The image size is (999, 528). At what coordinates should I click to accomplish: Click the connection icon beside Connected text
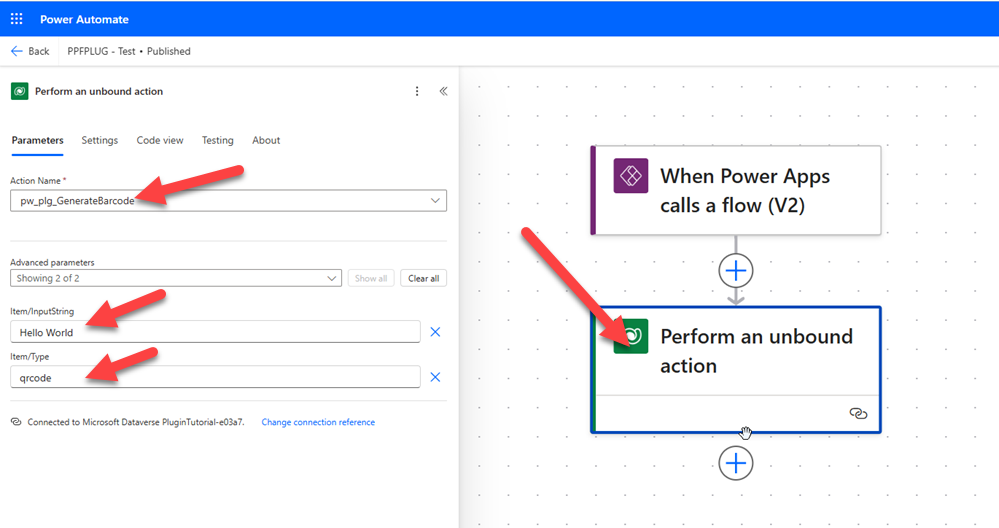[16, 422]
